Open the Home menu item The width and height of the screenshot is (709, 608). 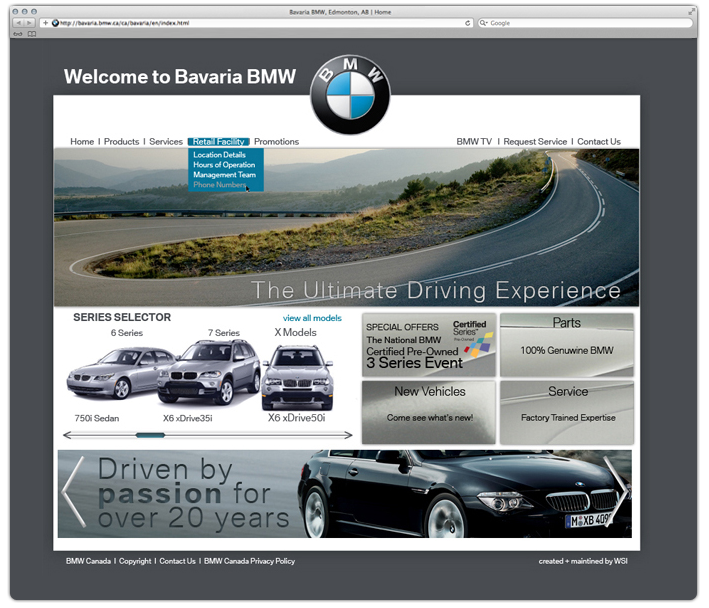pos(82,141)
